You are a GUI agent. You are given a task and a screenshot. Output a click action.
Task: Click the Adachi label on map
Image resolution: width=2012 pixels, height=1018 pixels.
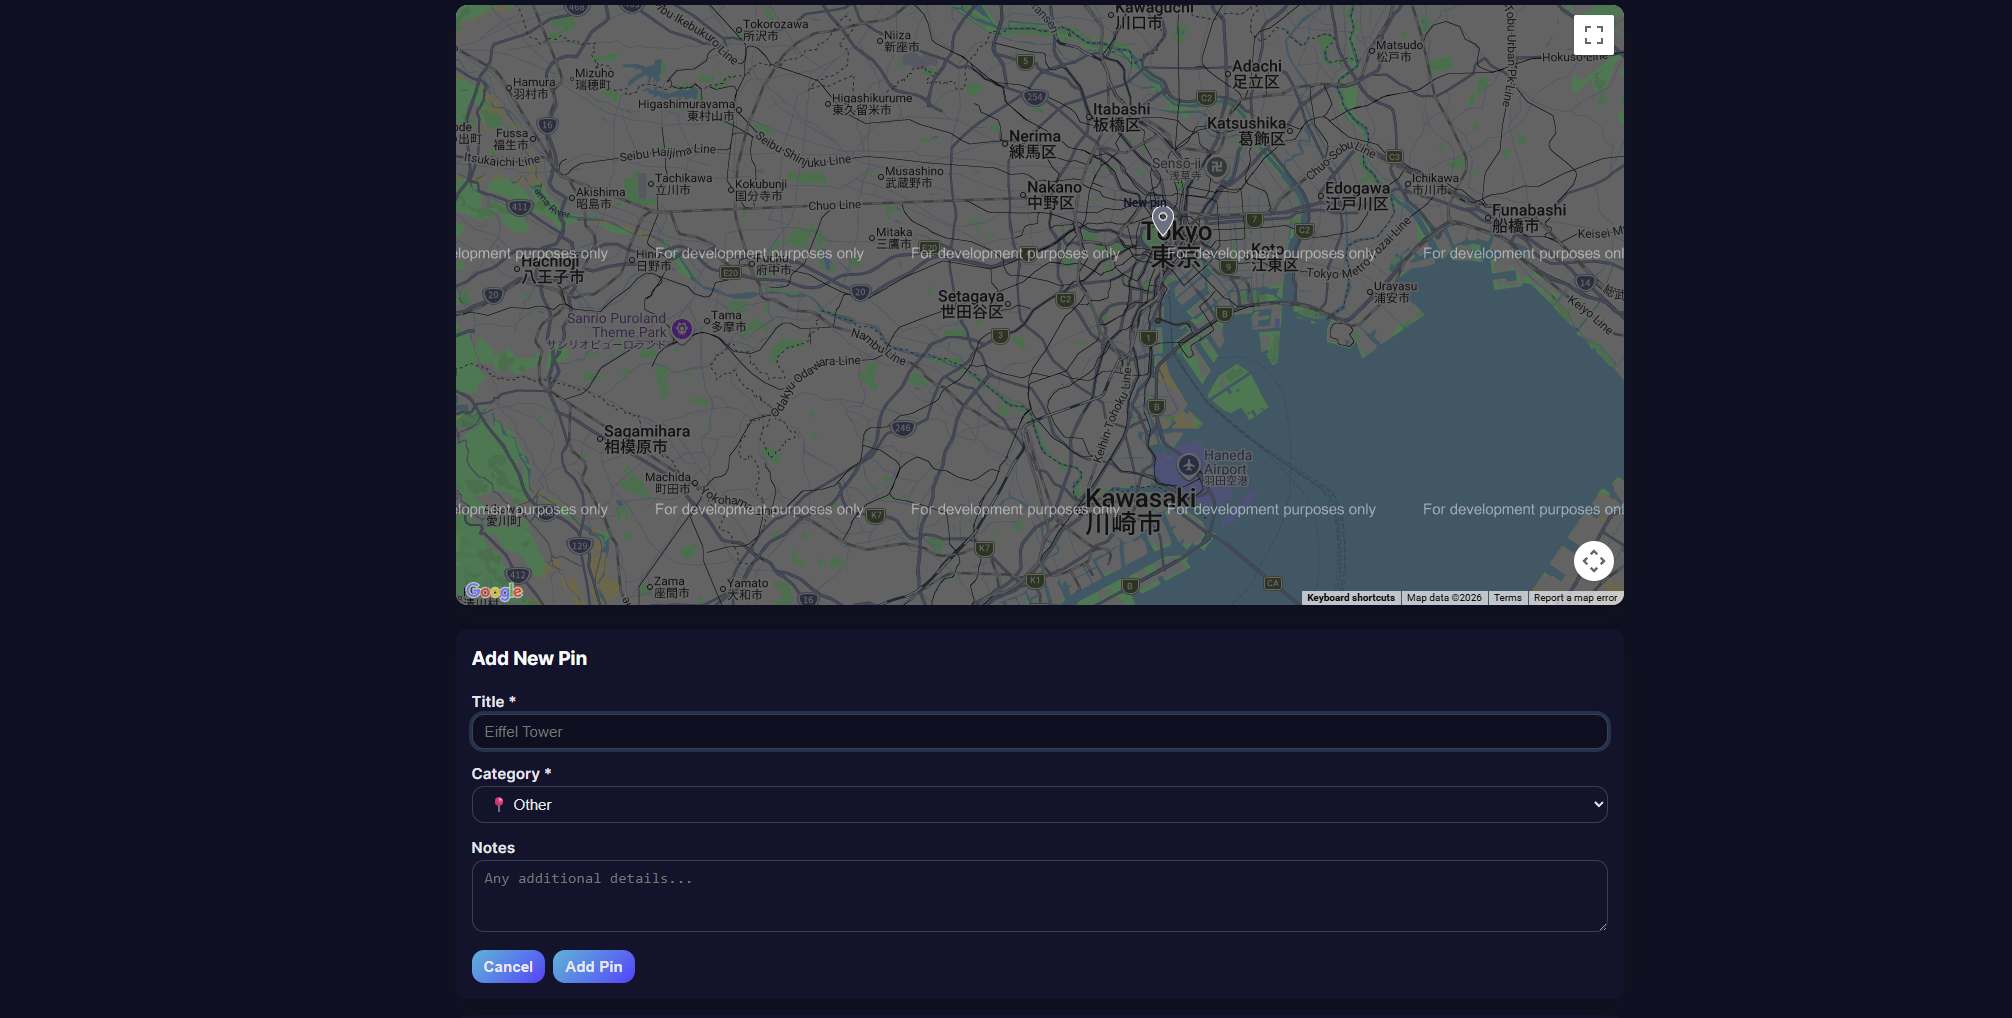(x=1256, y=74)
